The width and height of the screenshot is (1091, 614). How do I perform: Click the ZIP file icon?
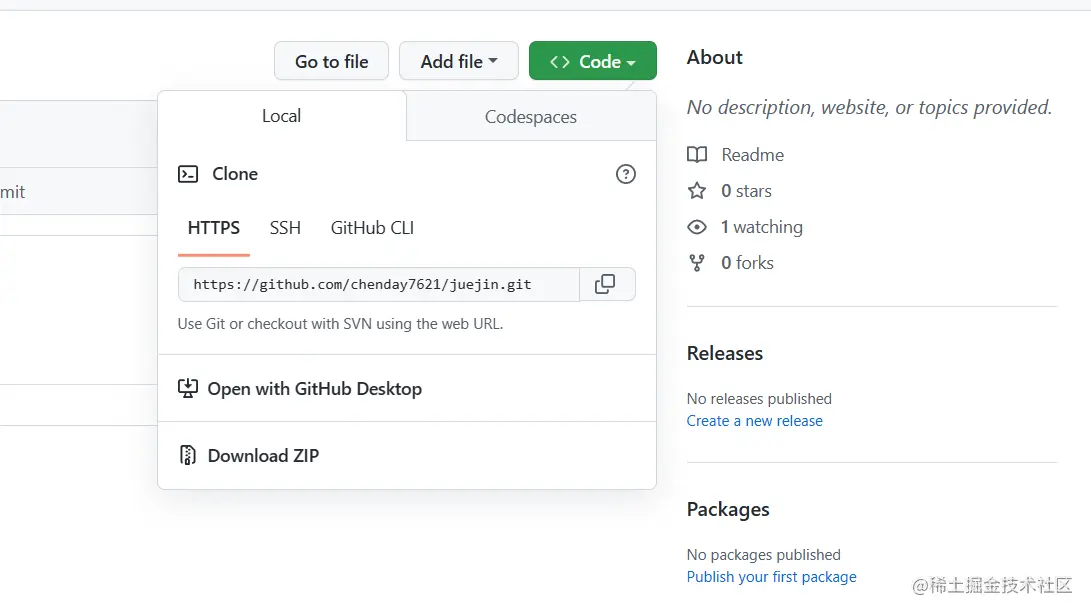[188, 455]
